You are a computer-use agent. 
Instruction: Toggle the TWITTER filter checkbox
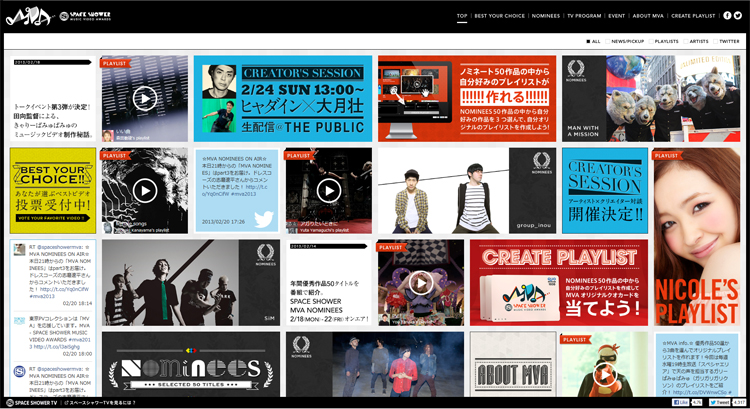tap(715, 42)
